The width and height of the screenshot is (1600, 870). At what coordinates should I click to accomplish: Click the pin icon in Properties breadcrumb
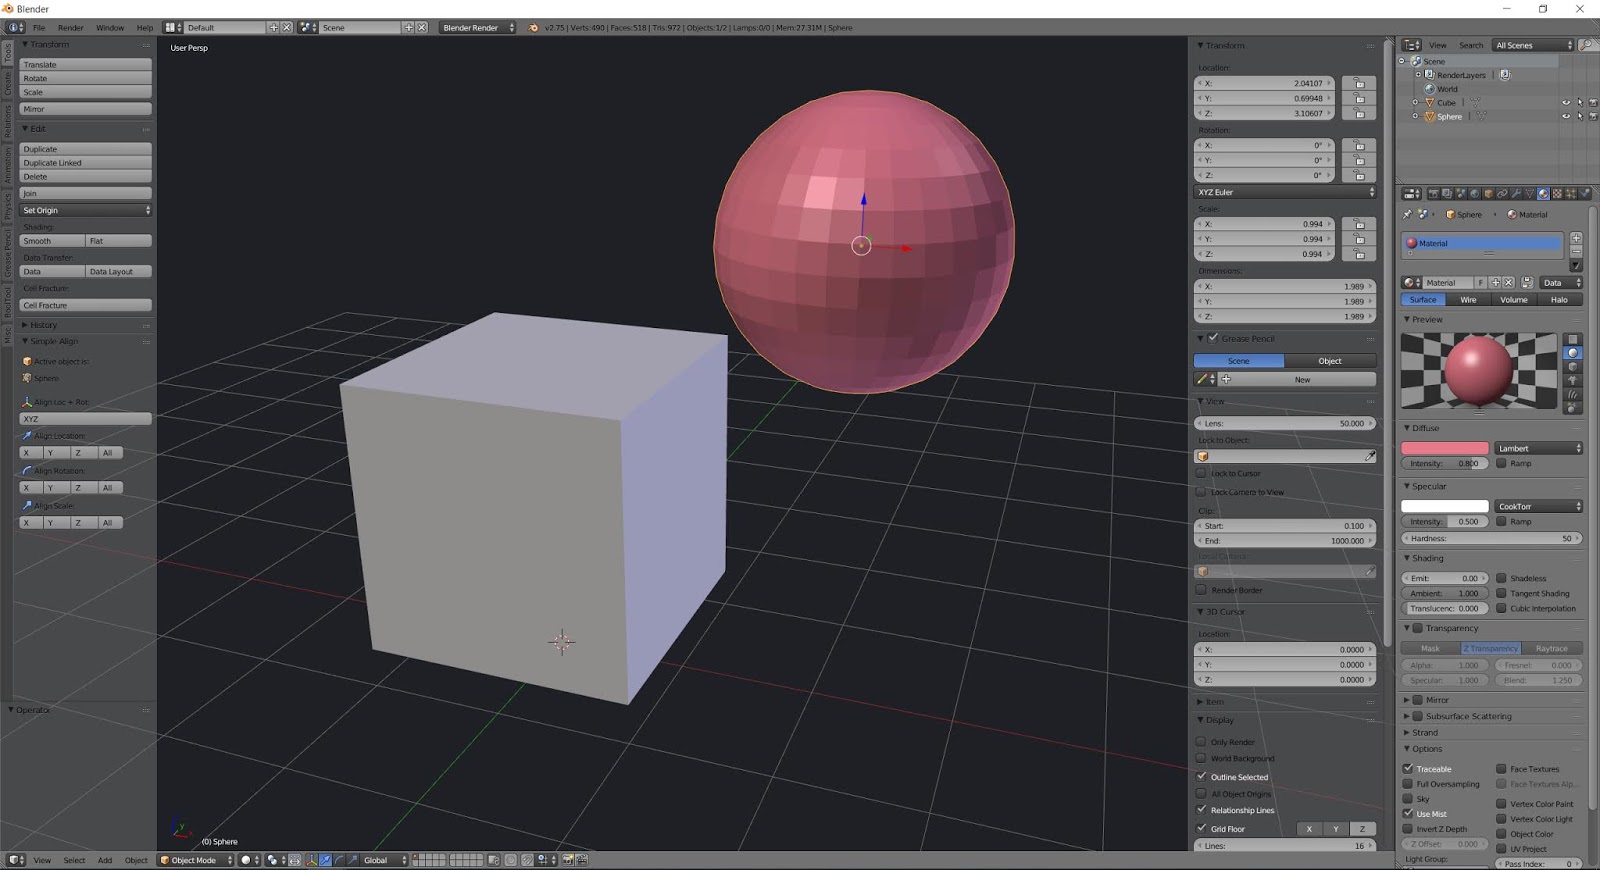1407,214
